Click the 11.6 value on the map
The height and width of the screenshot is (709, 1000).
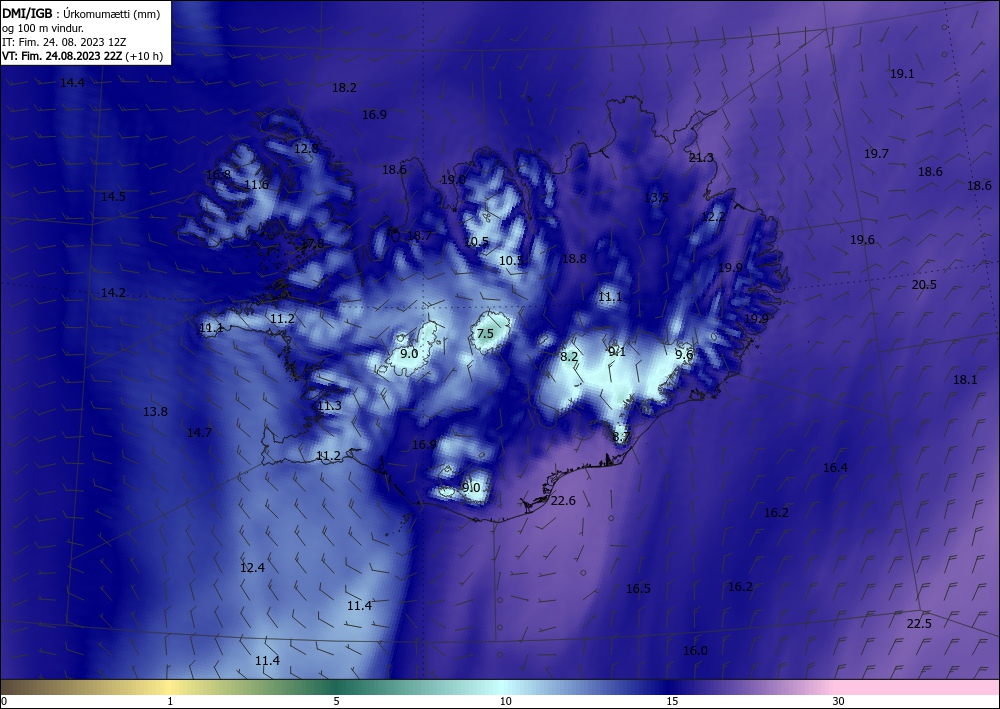[x=256, y=185]
